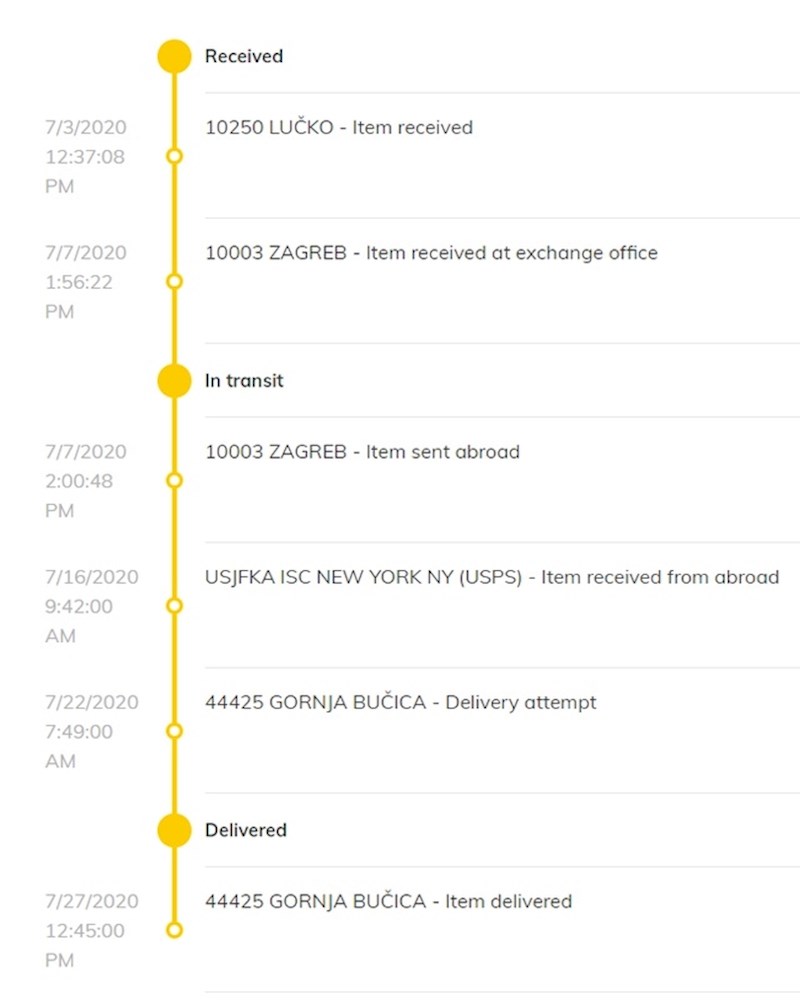Image resolution: width=800 pixels, height=1000 pixels.
Task: Click the USJFKA ISC NEW YORK entry
Action: click(491, 577)
